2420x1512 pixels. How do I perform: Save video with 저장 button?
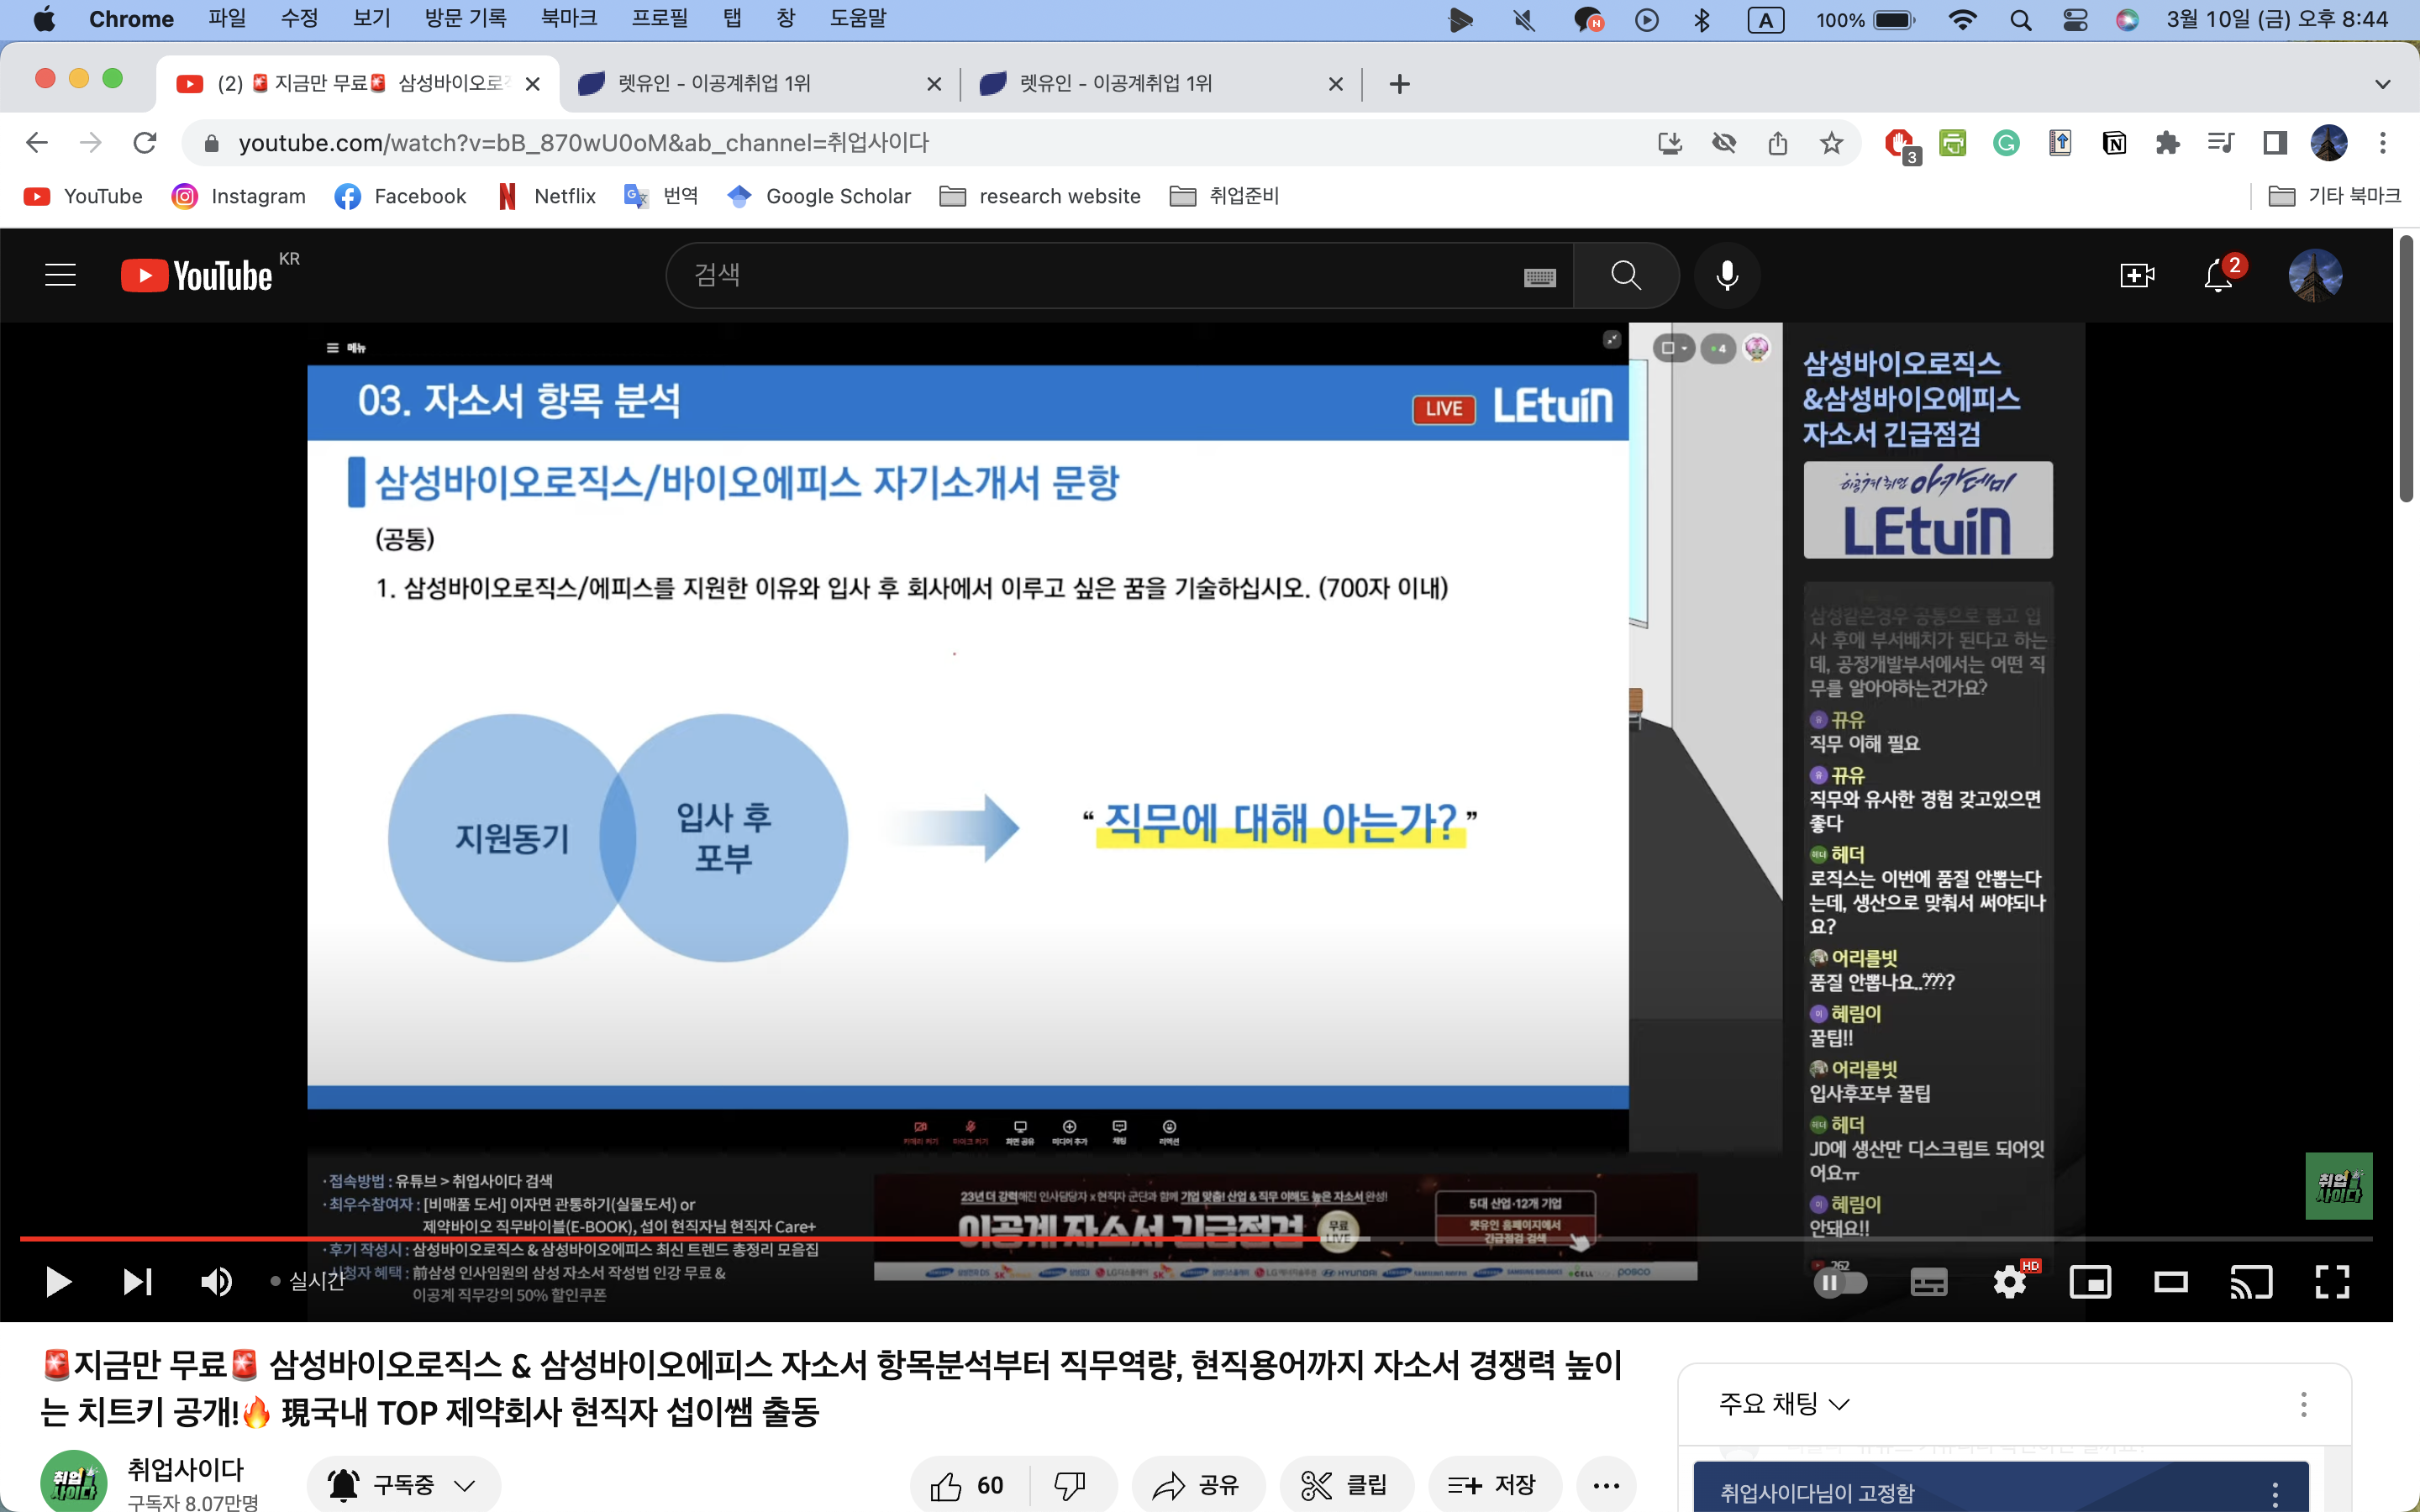pyautogui.click(x=1493, y=1485)
